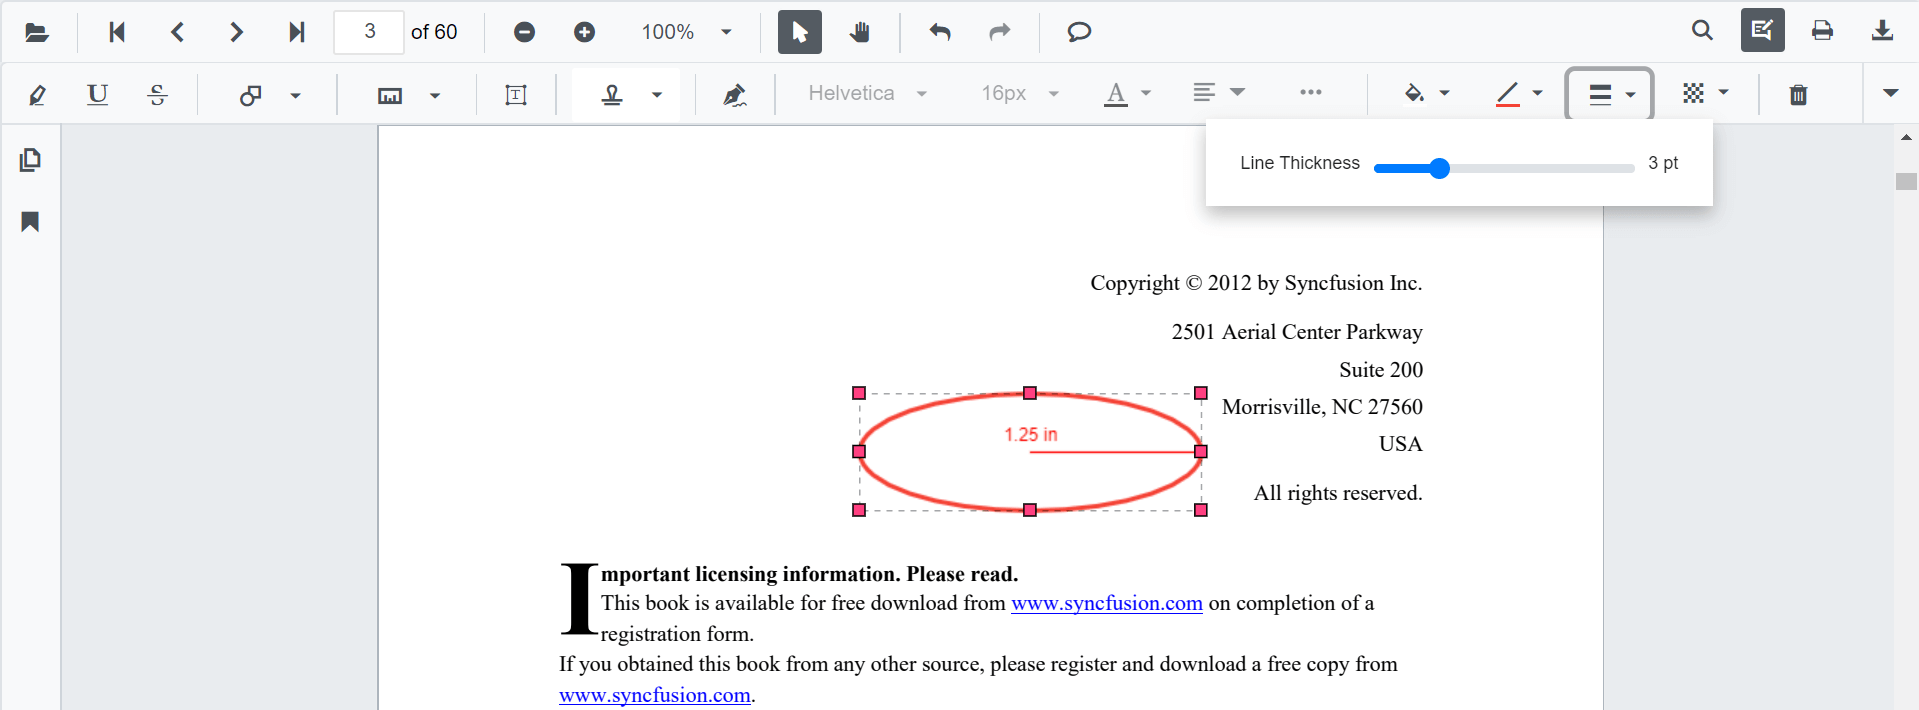This screenshot has height=710, width=1919.
Task: Activate the arrow text selection tool
Action: point(800,32)
